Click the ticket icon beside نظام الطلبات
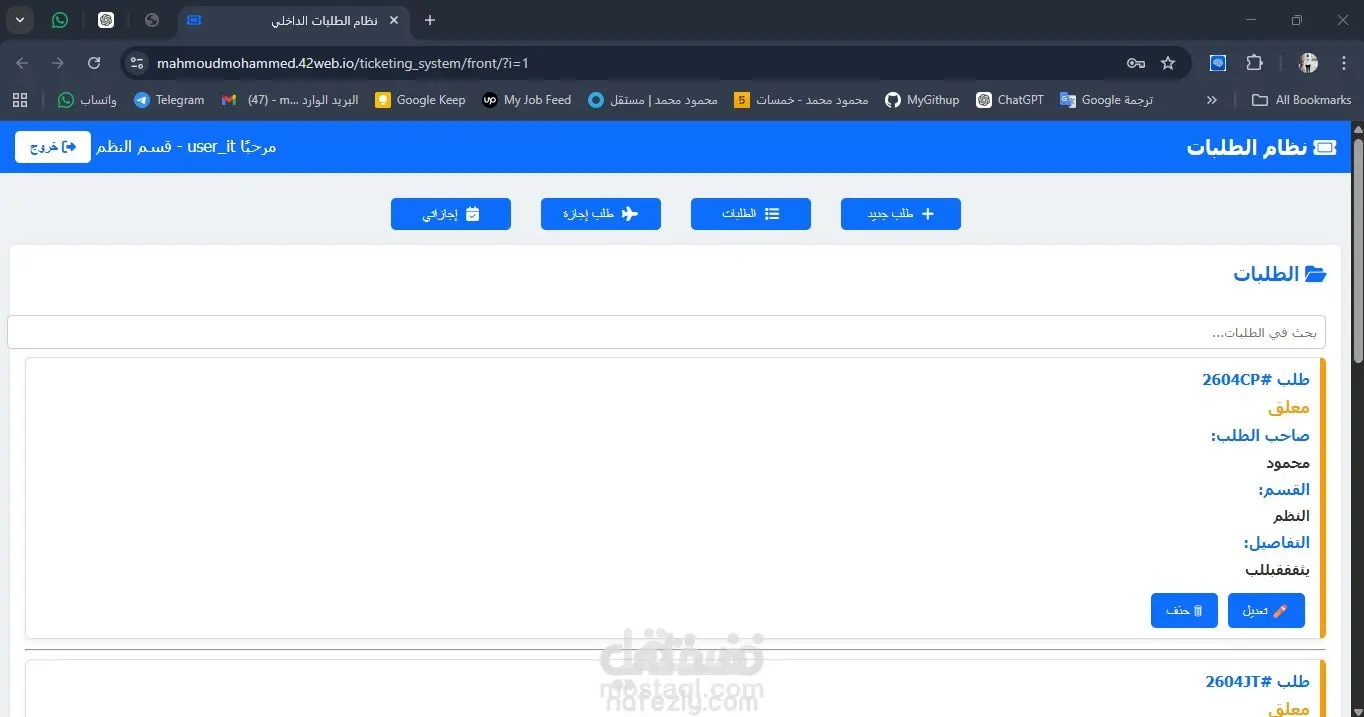Image resolution: width=1364 pixels, height=717 pixels. [1325, 147]
